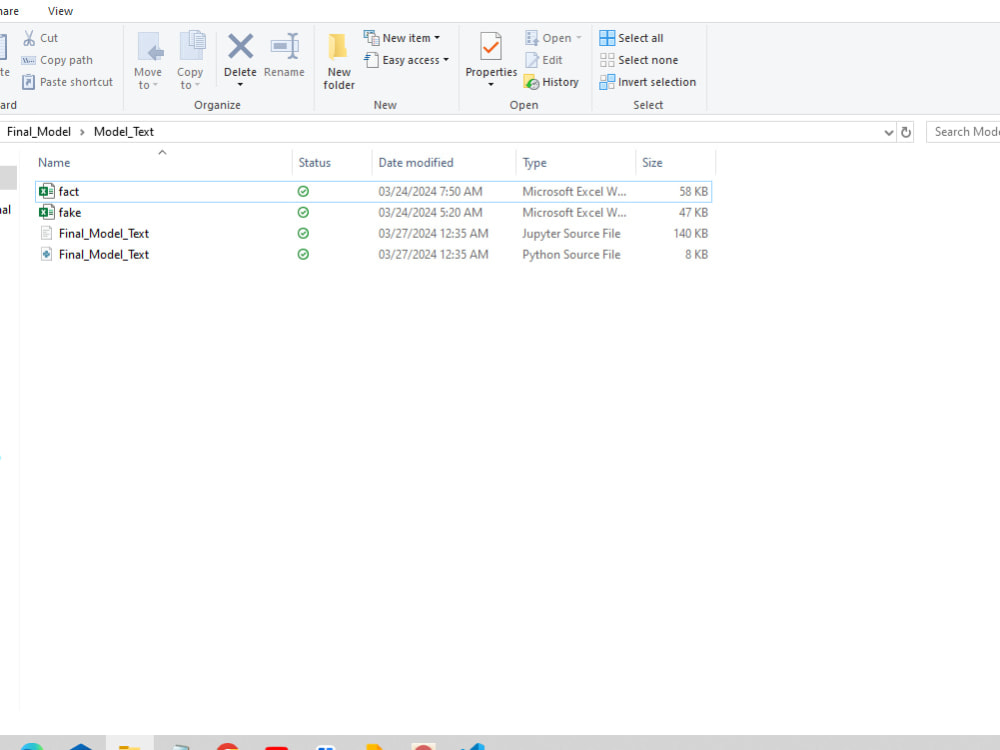Click Select all
1000x750 pixels.
[x=631, y=38]
